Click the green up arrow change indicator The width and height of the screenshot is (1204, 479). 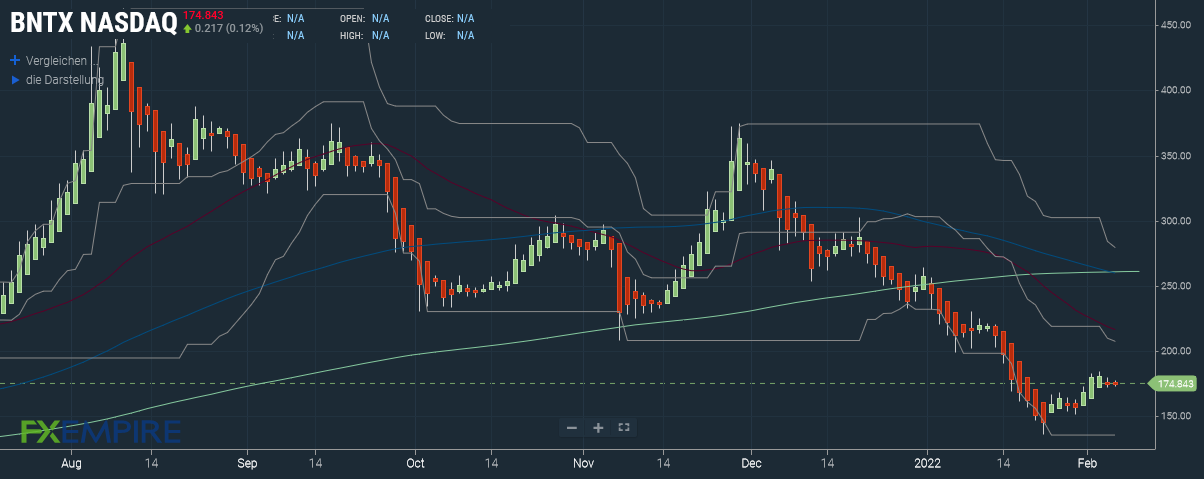(x=187, y=28)
